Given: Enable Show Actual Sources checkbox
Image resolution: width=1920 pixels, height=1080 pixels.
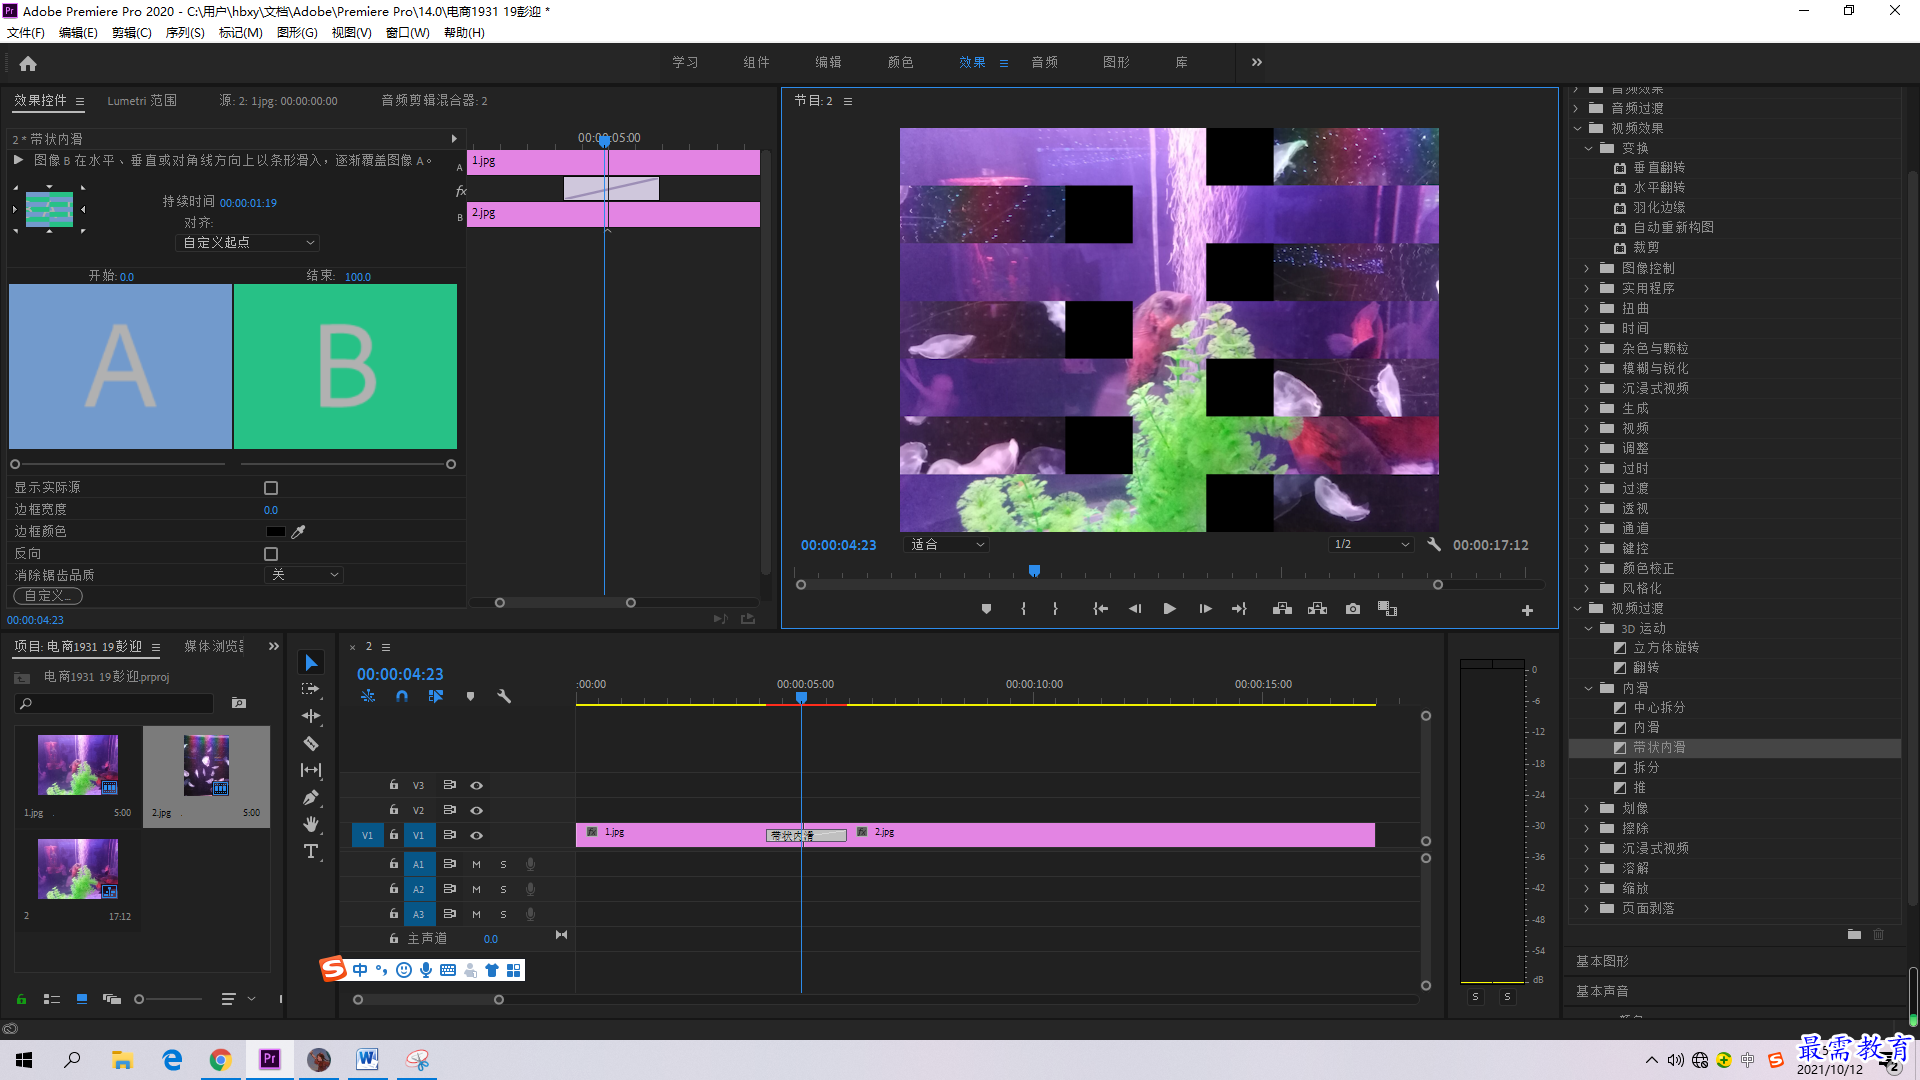Looking at the screenshot, I should click(x=270, y=488).
